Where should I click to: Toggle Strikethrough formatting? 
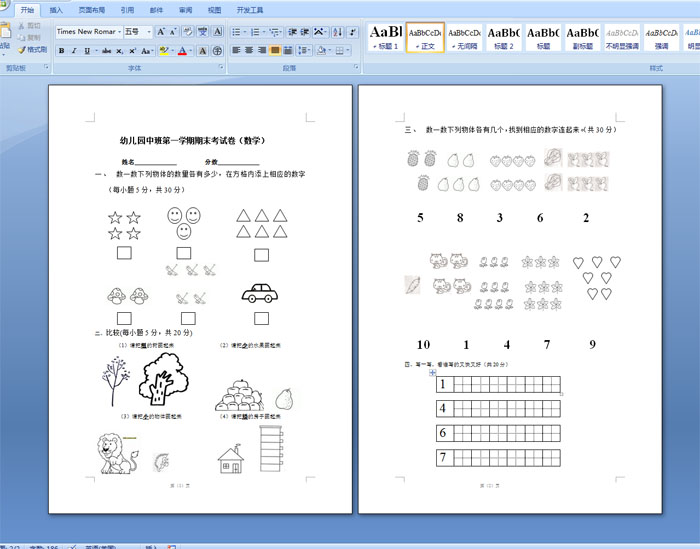coord(106,51)
